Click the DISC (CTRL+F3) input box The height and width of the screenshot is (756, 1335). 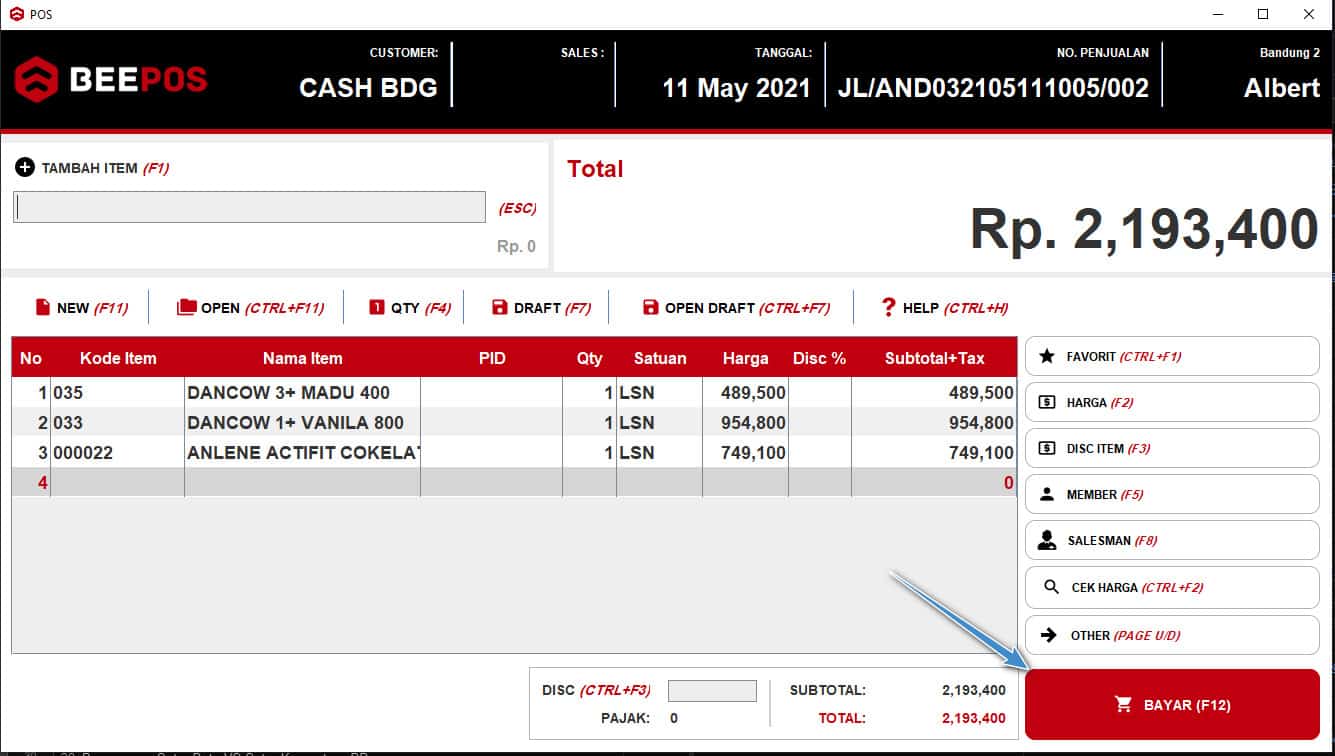[x=712, y=690]
